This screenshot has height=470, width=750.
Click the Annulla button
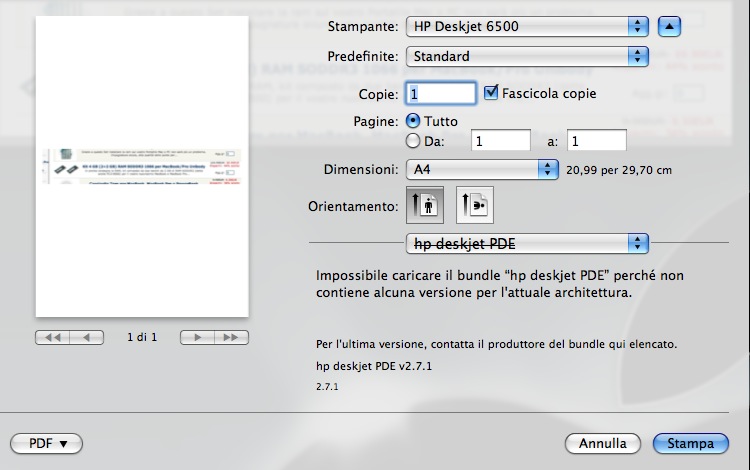603,444
